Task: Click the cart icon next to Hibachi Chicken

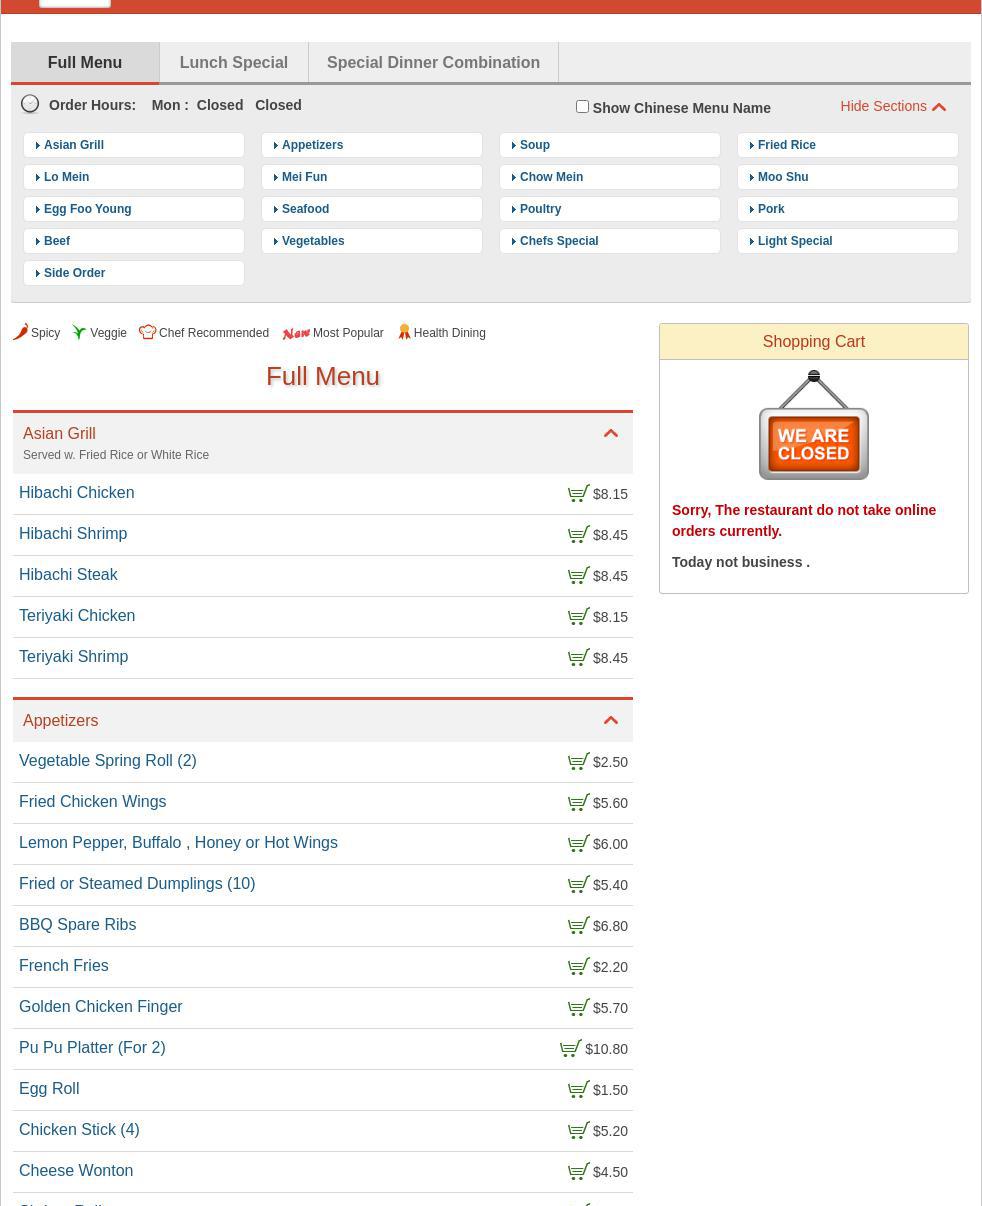Action: (x=578, y=494)
